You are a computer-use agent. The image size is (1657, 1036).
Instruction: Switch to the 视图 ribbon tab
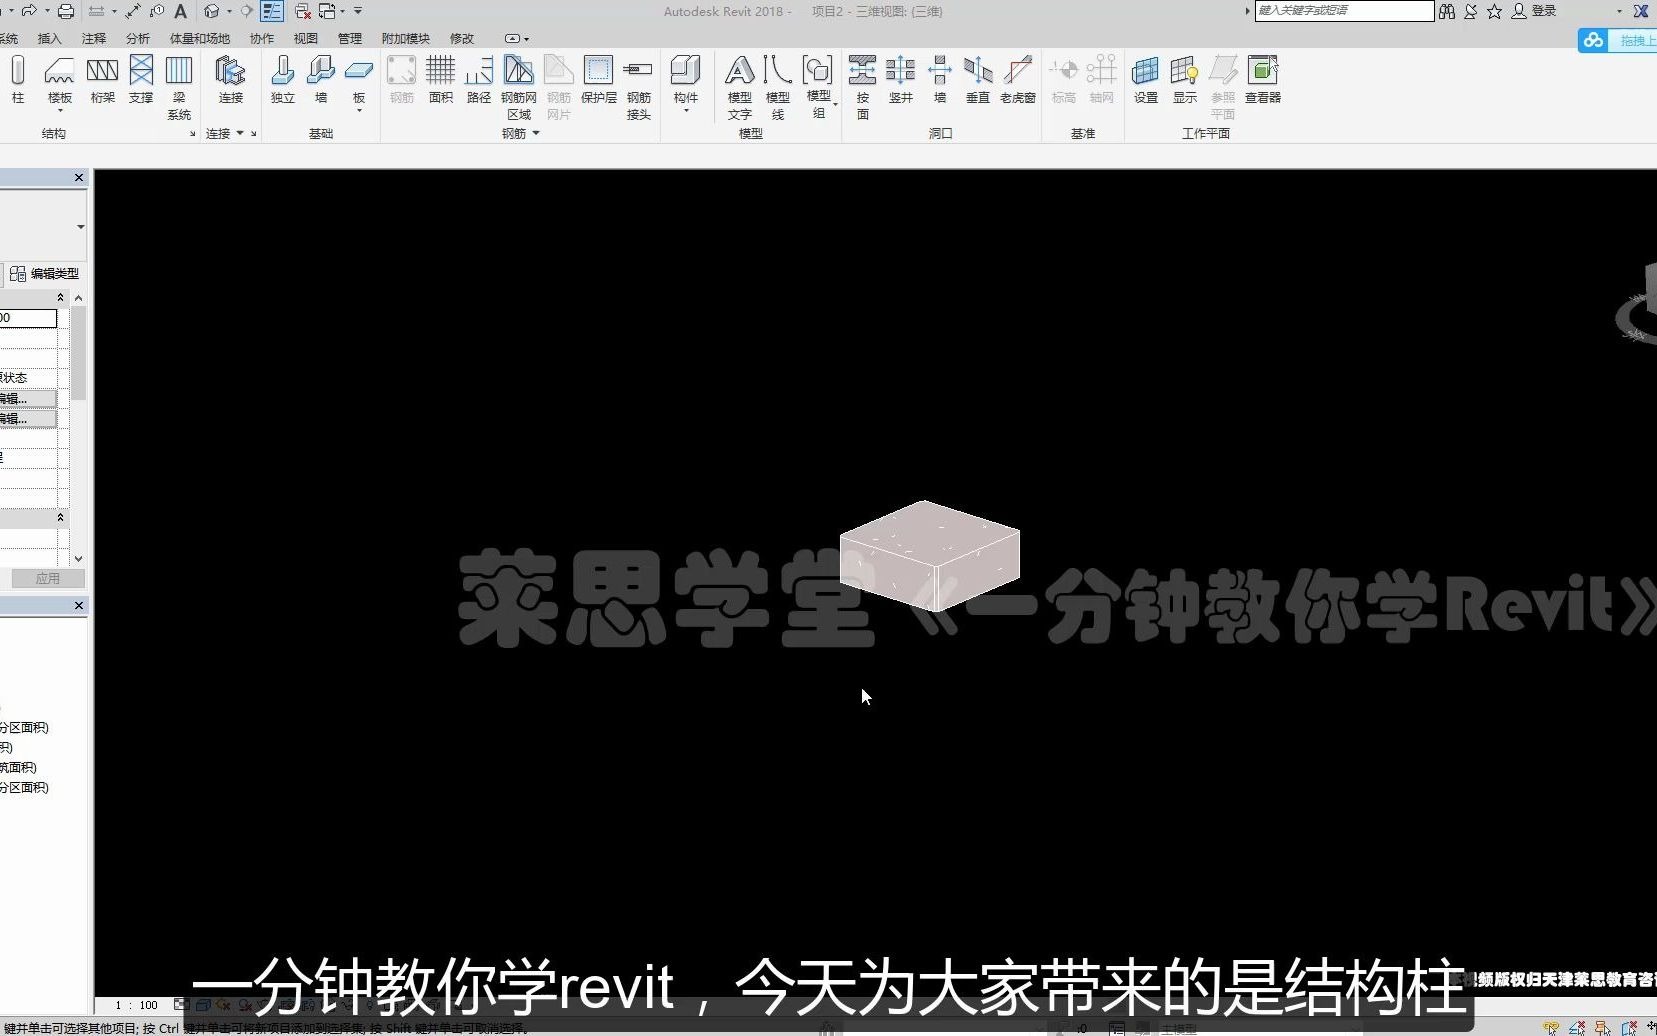click(x=305, y=38)
